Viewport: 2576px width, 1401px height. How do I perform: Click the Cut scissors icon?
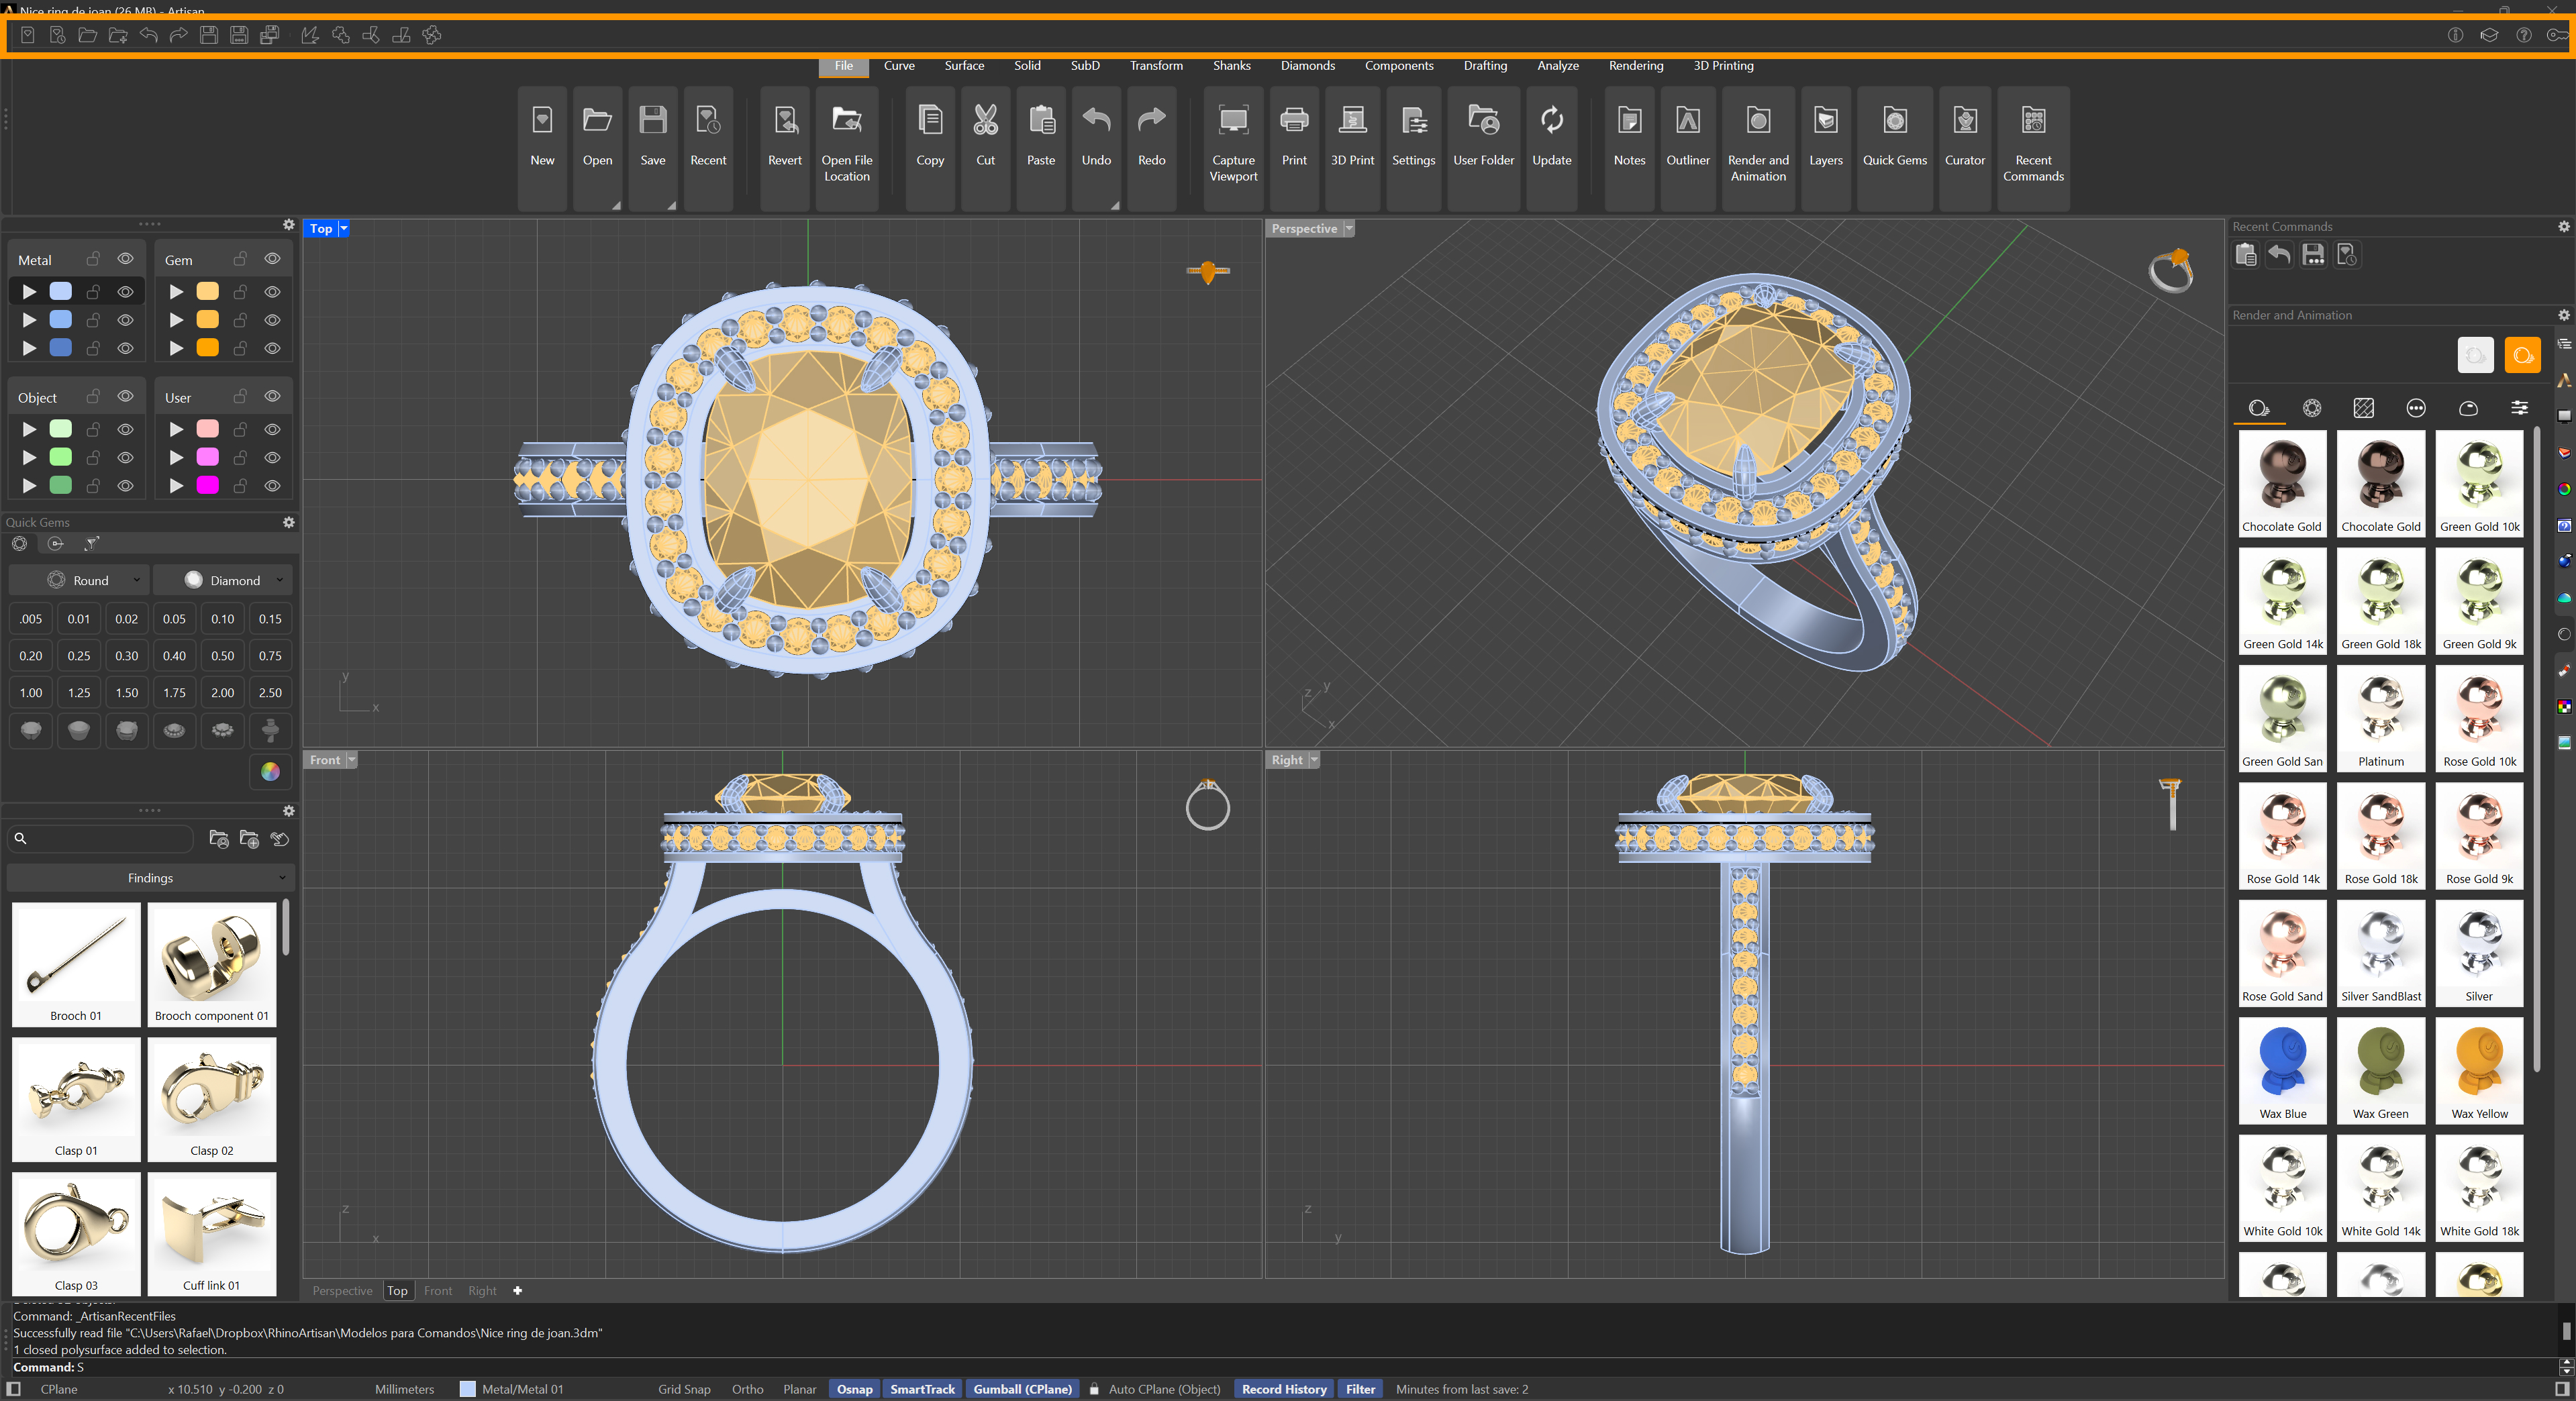click(986, 121)
